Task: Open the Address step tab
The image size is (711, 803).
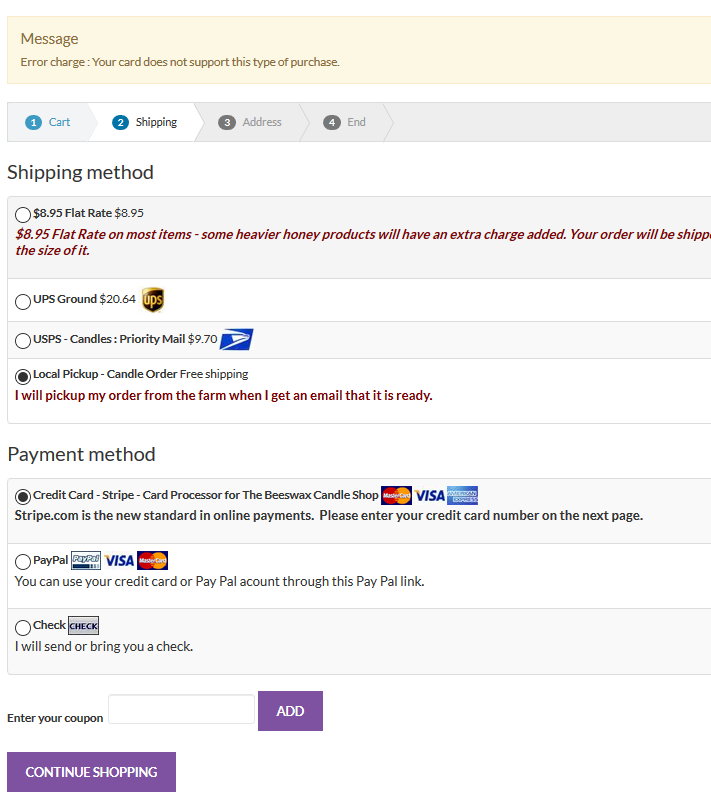Action: [x=251, y=122]
